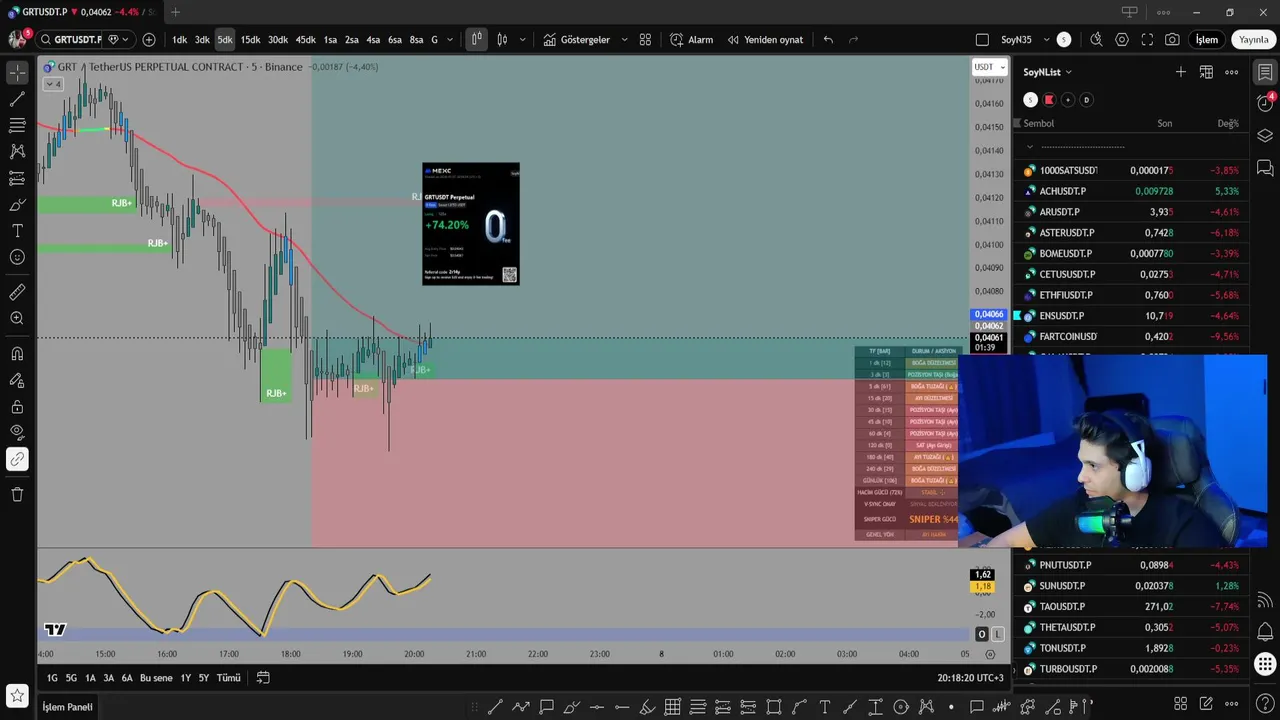This screenshot has width=1280, height=720.
Task: Open the Göstergeler indicators menu
Action: click(x=577, y=40)
